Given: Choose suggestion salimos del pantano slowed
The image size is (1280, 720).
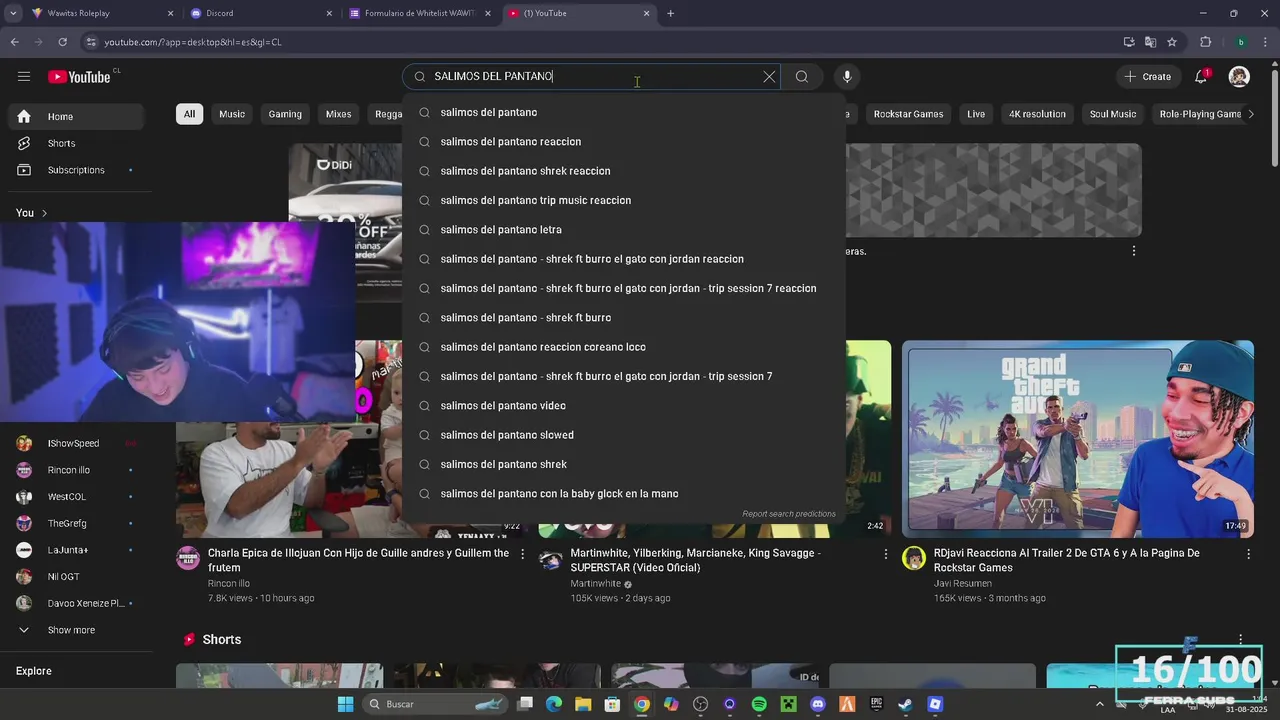Looking at the screenshot, I should tap(624, 435).
